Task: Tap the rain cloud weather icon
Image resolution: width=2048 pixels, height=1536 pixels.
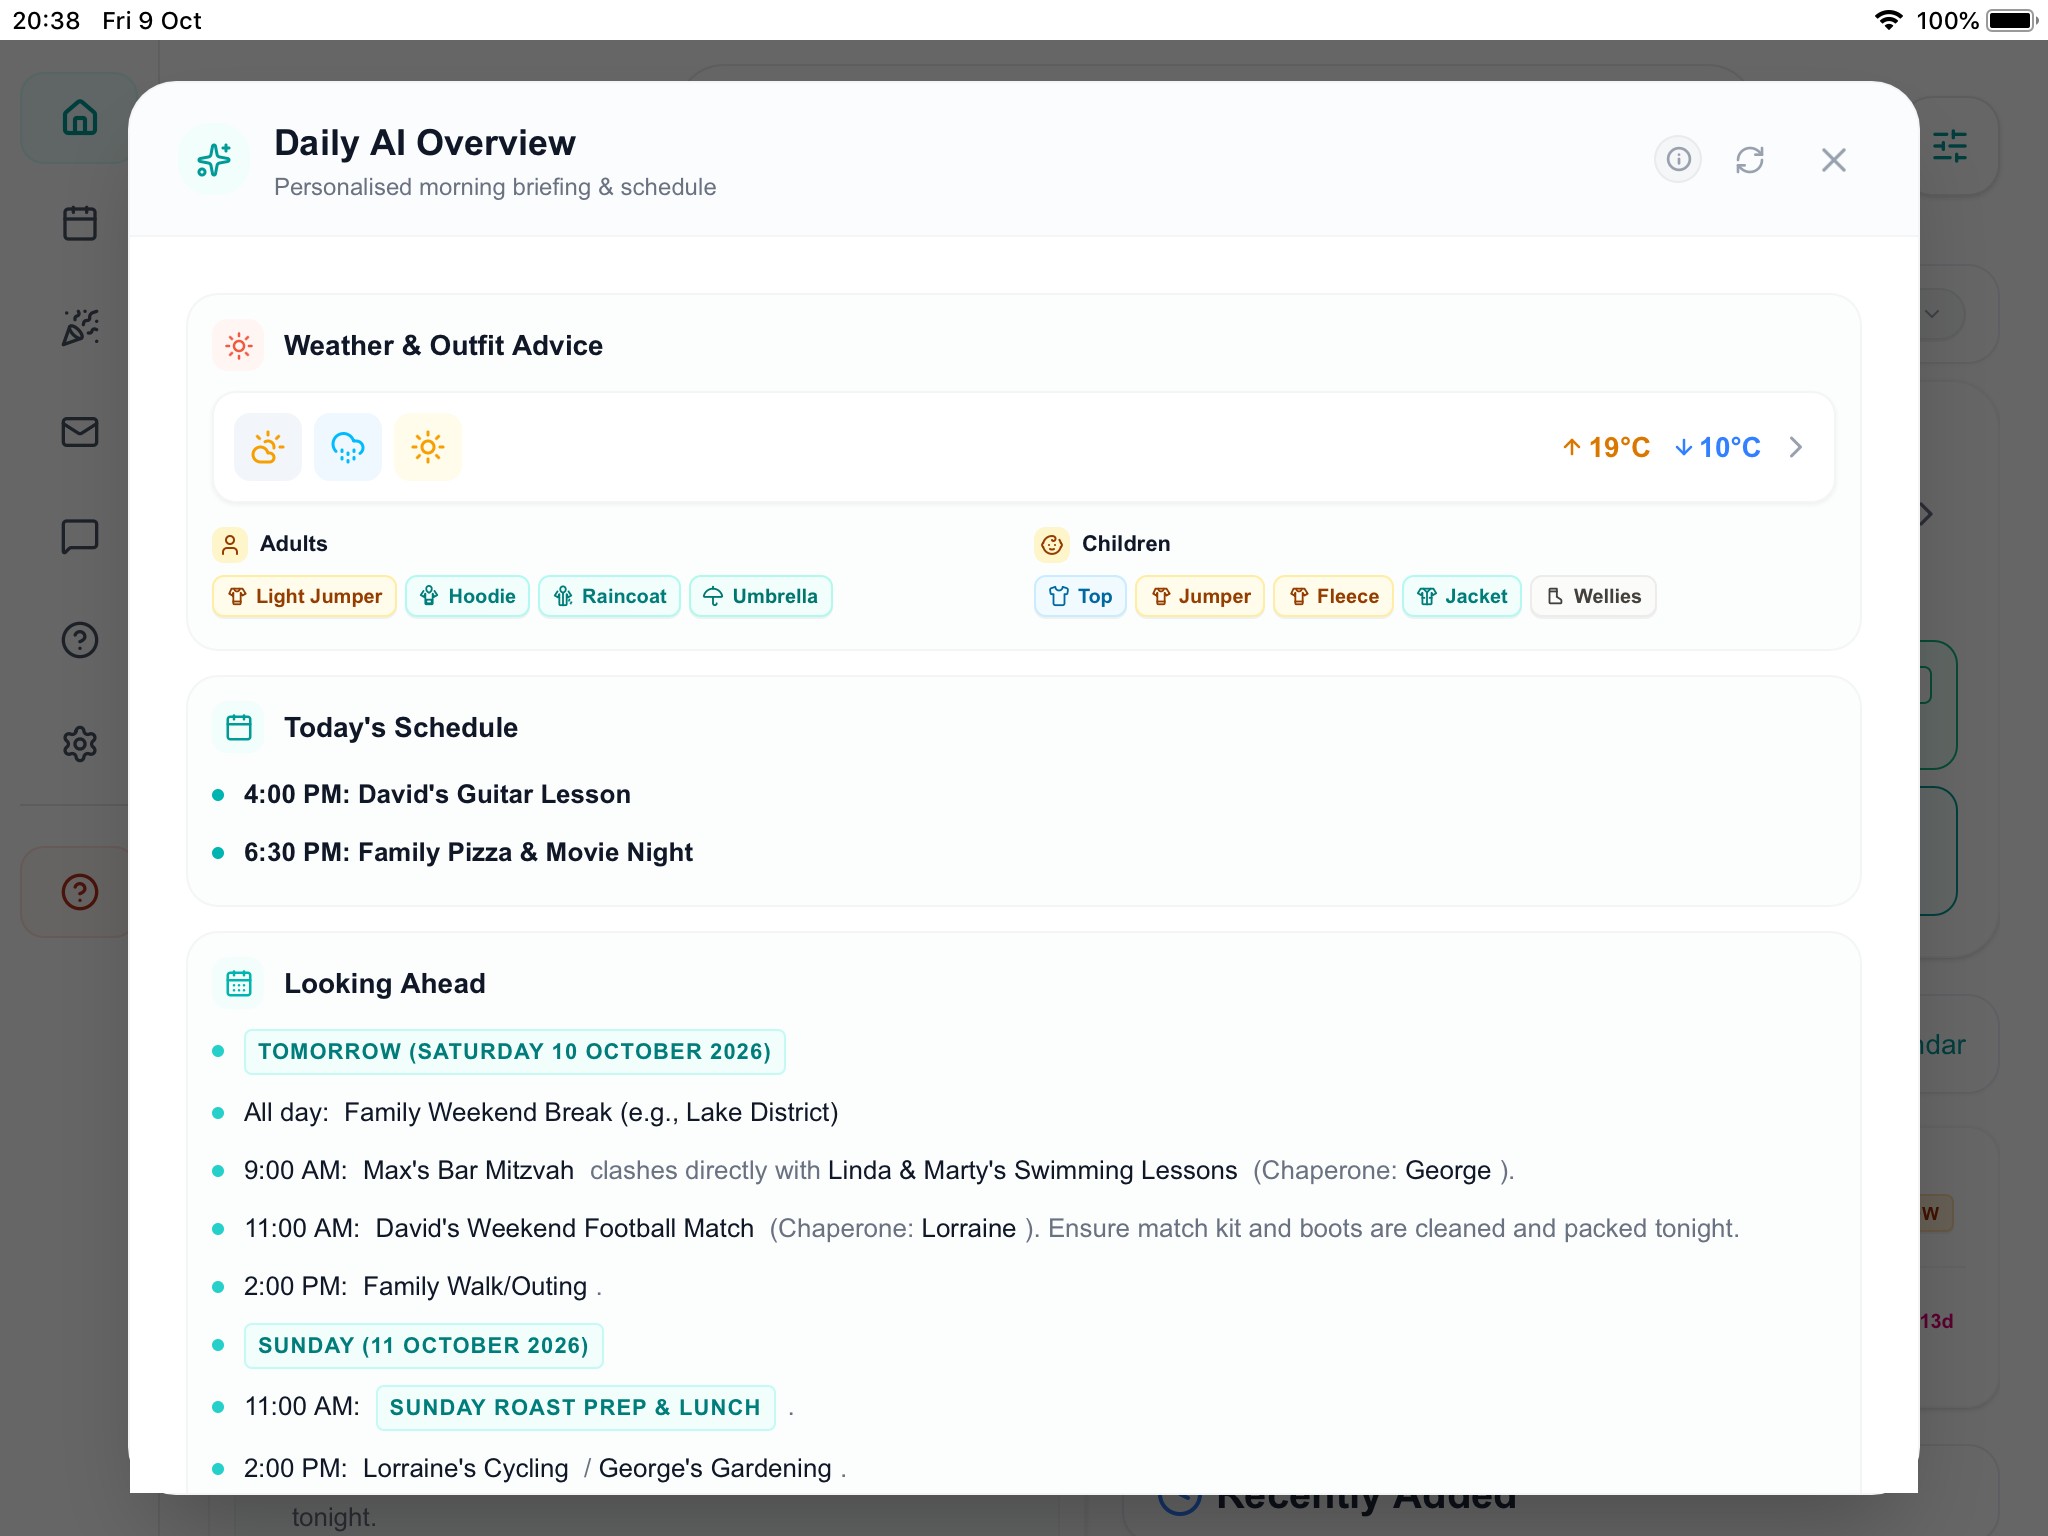Action: 348,447
